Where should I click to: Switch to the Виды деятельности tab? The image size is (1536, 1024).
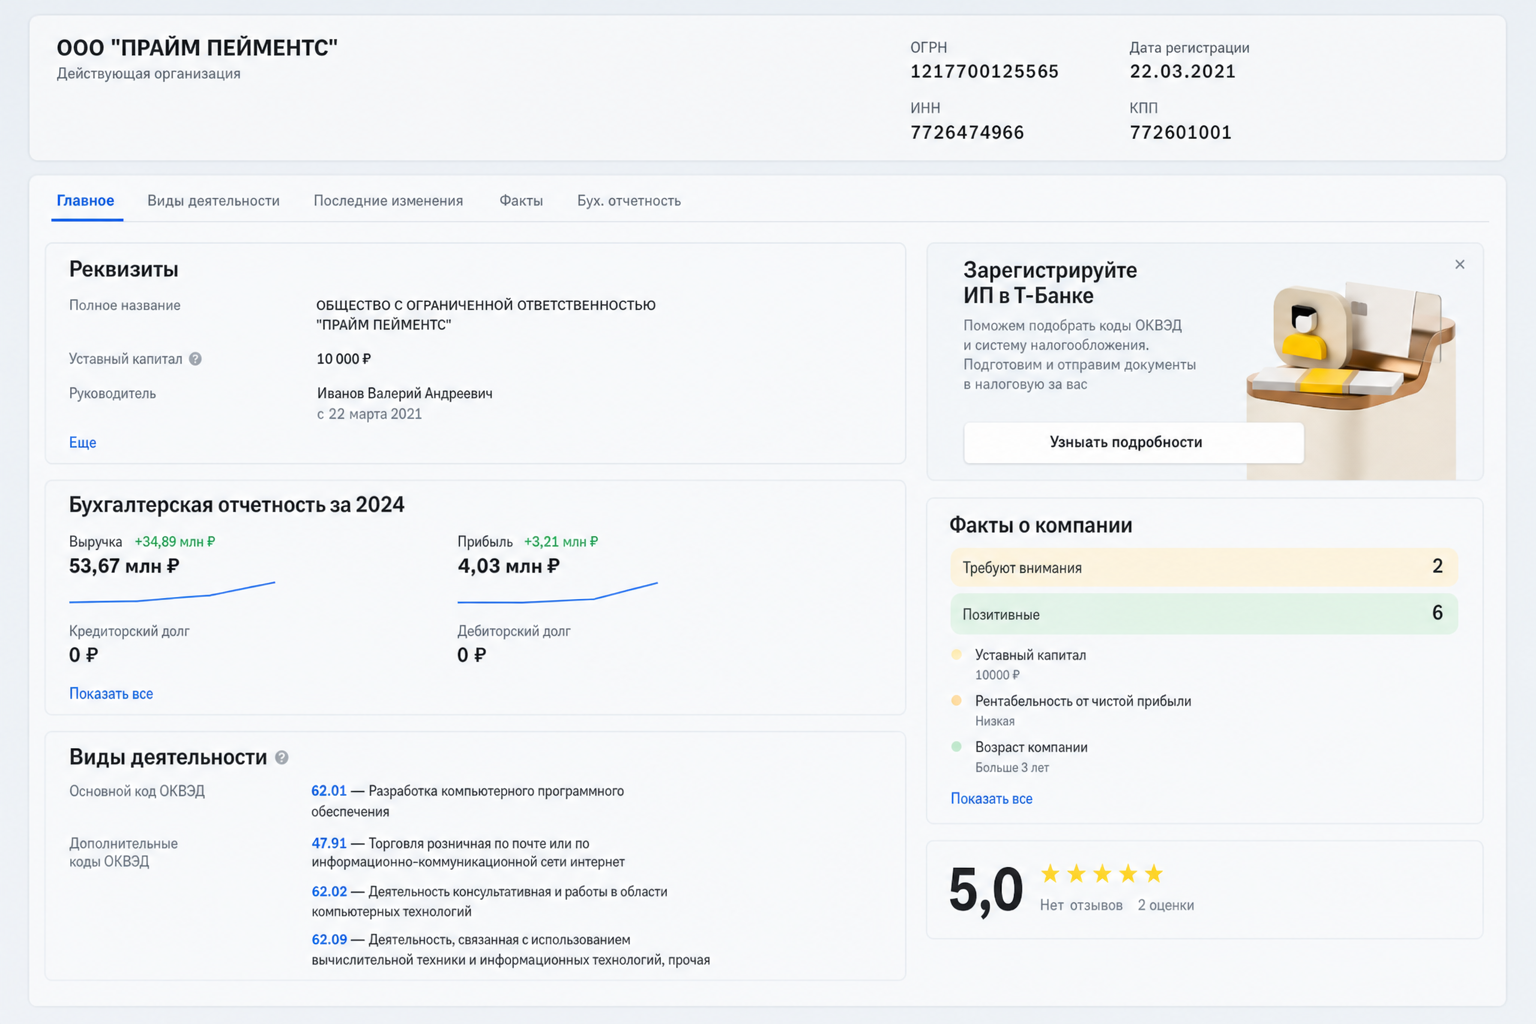tap(213, 201)
